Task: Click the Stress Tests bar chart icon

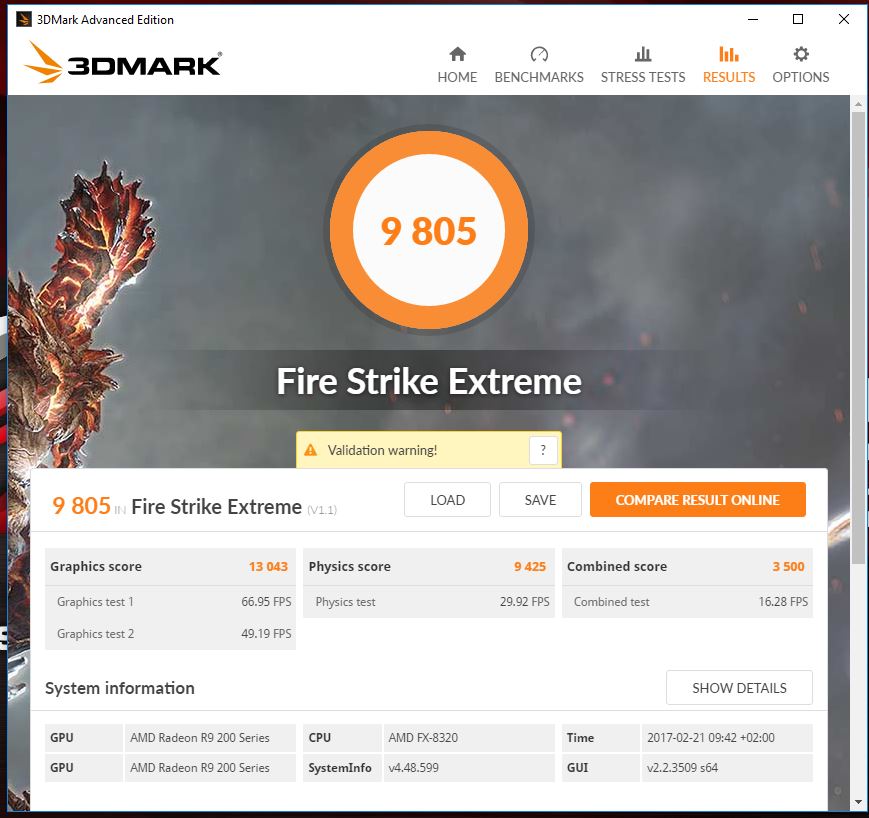Action: [x=643, y=54]
